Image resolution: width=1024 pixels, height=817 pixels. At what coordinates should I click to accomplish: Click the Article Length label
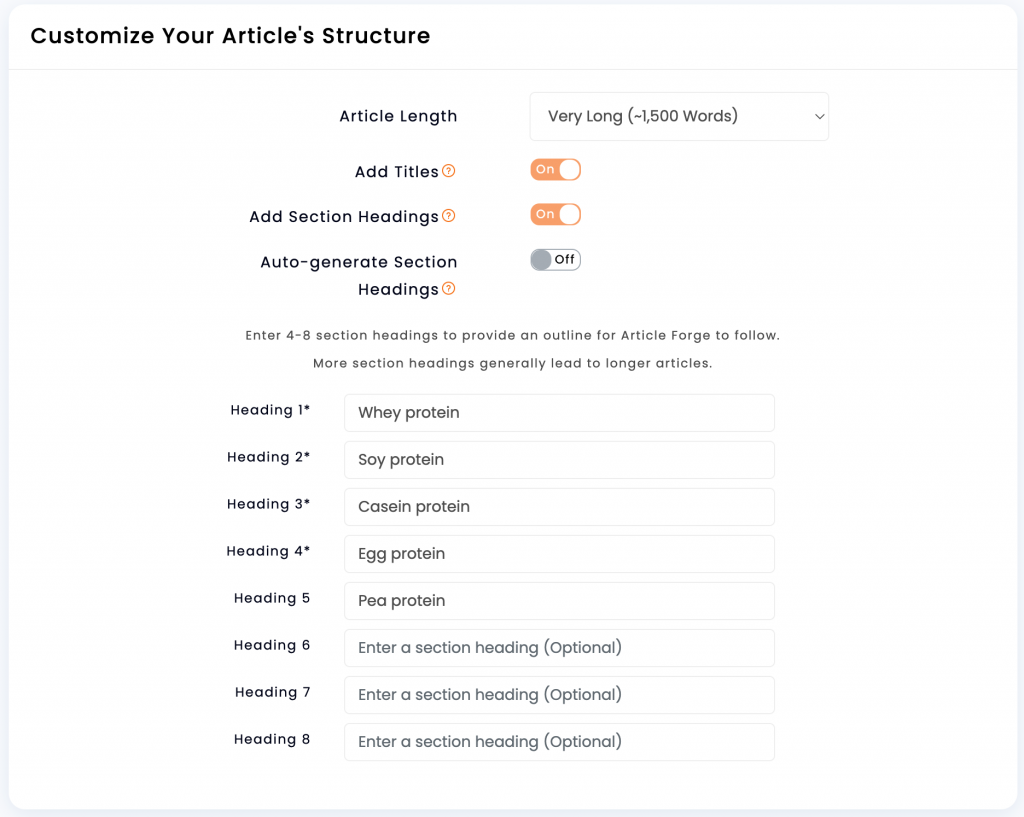tap(398, 117)
